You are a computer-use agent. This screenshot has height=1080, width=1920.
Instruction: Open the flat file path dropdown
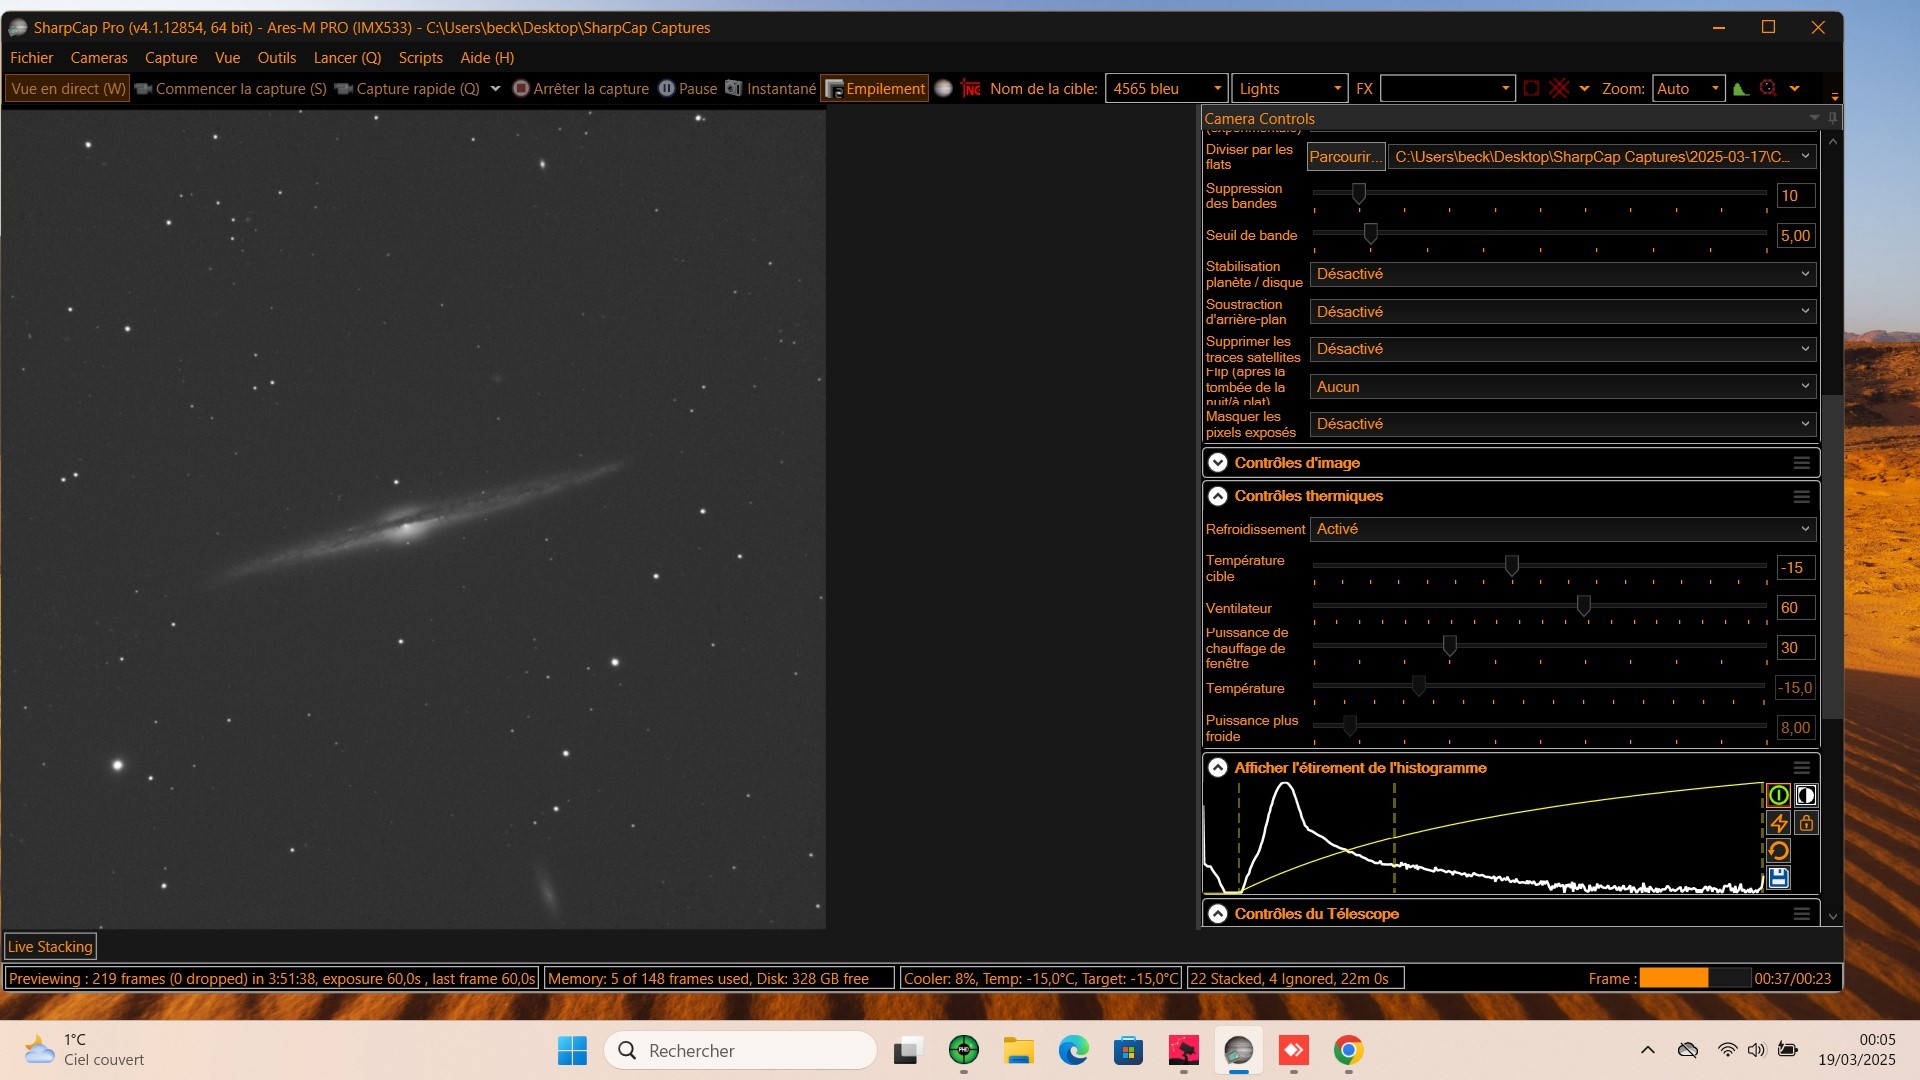coord(1602,156)
